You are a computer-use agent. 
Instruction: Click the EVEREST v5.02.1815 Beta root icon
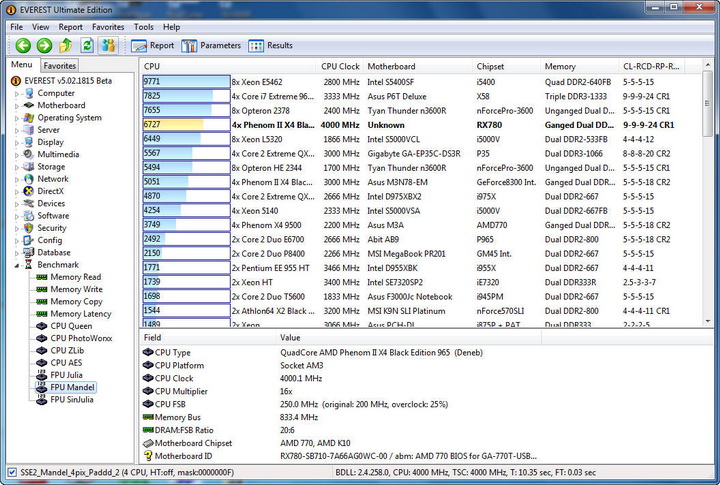[16, 81]
